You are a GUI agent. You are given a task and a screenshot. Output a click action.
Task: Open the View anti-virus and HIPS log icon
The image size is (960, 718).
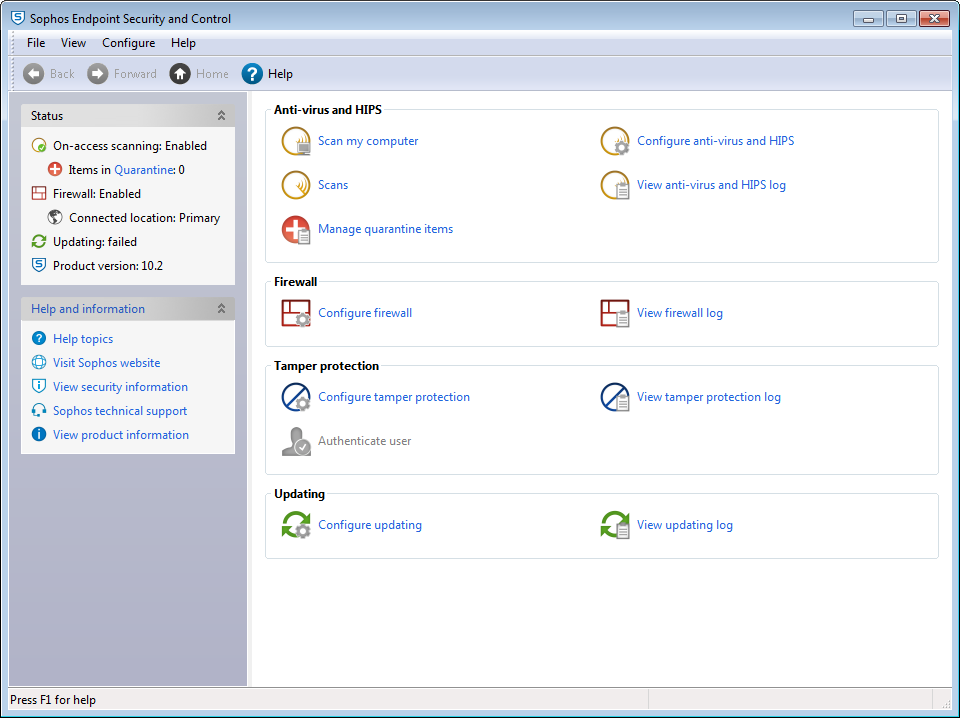tap(615, 186)
